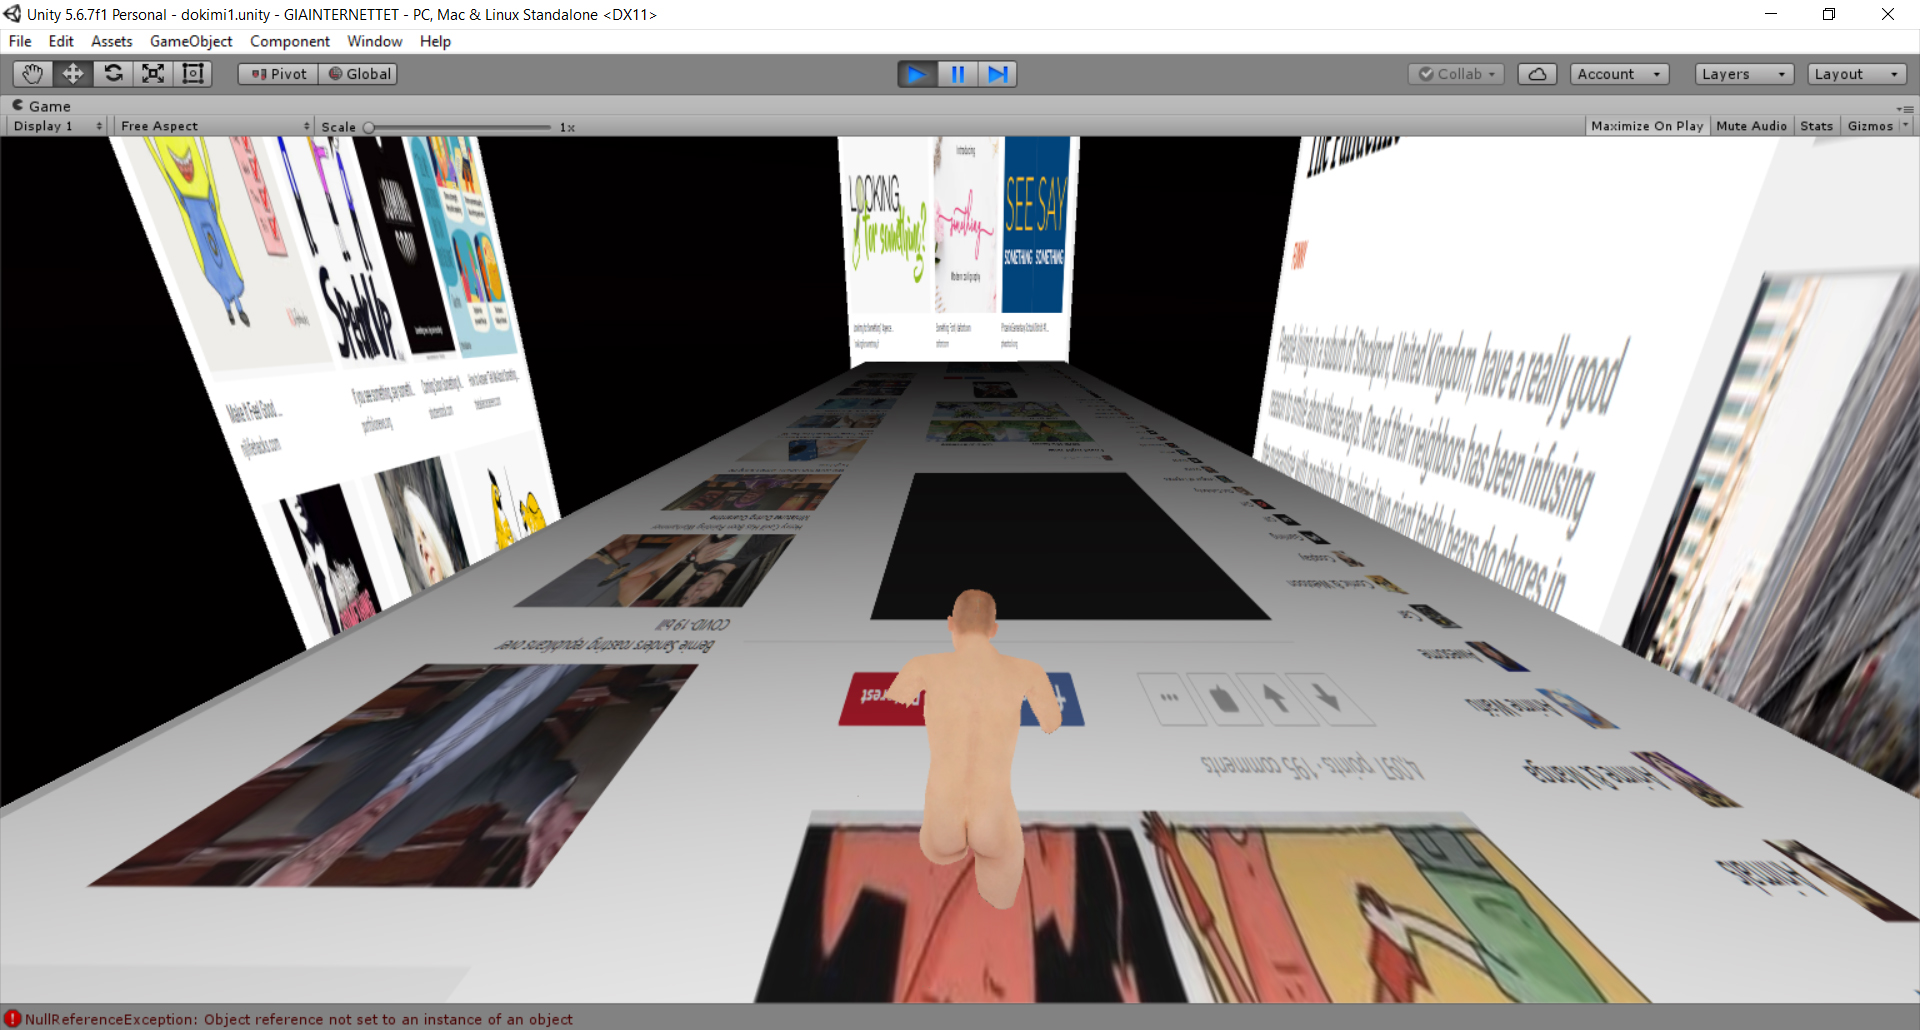Screen dimensions: 1920x1030
Task: Select the Rect Transform tool
Action: point(193,74)
